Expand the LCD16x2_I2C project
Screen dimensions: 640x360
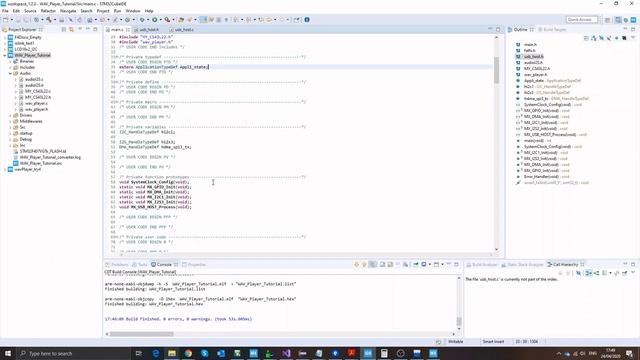click(x=5, y=49)
